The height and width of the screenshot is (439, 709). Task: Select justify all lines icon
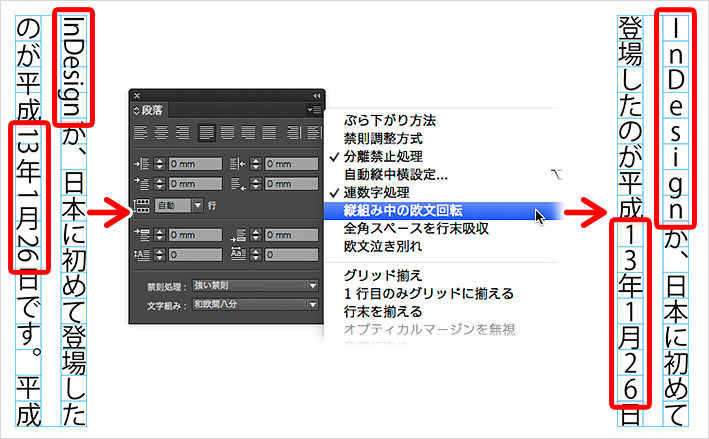(x=269, y=133)
